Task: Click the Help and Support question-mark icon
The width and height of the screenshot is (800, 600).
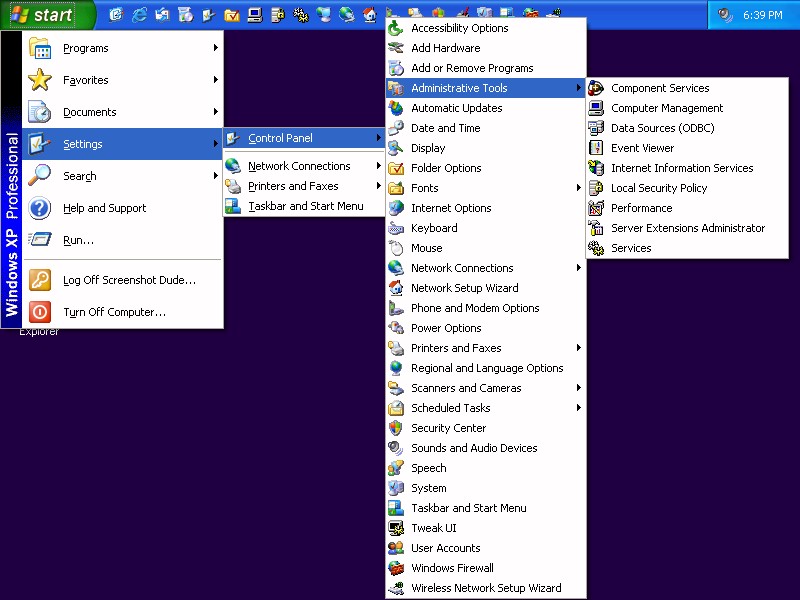Action: [x=40, y=208]
